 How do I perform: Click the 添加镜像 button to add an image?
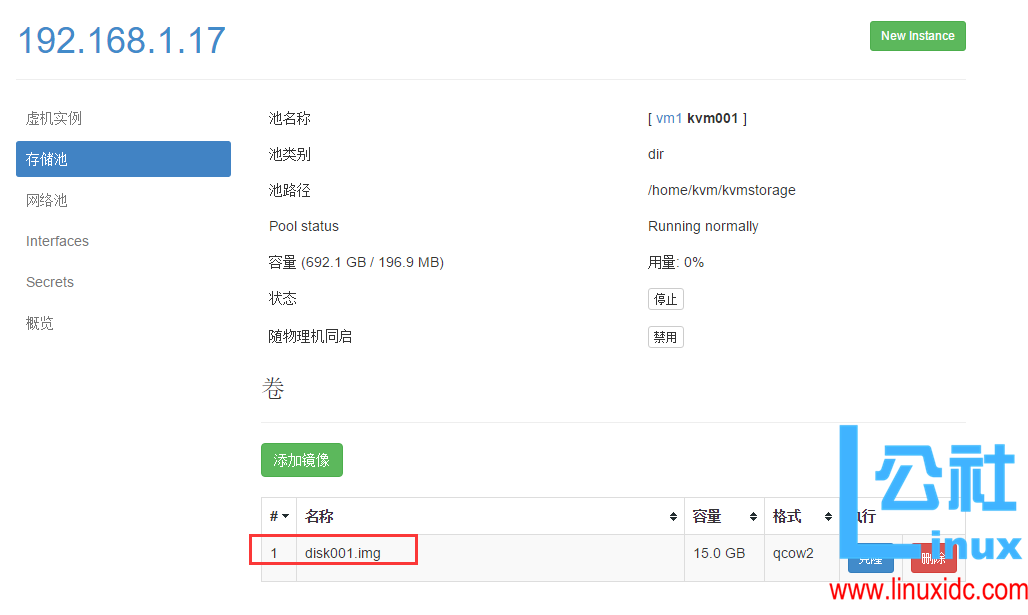[301, 459]
